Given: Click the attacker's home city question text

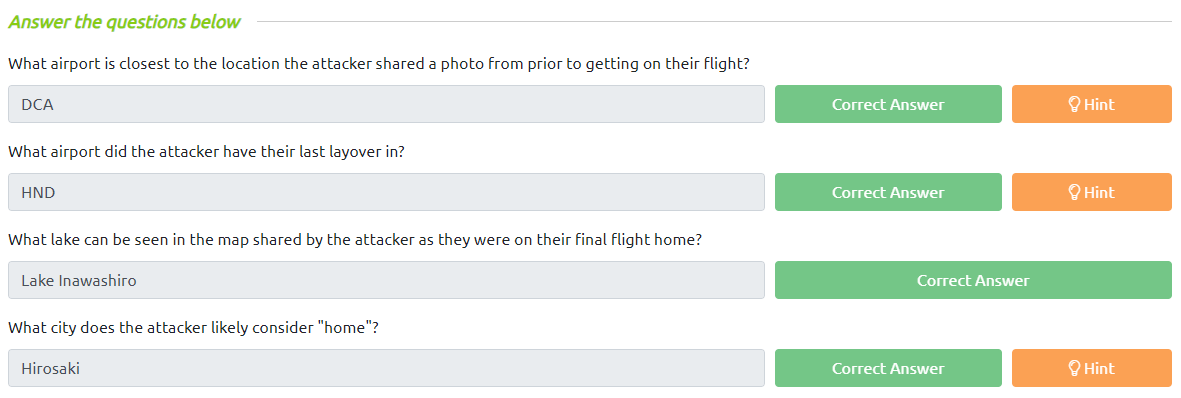Looking at the screenshot, I should click(x=193, y=328).
